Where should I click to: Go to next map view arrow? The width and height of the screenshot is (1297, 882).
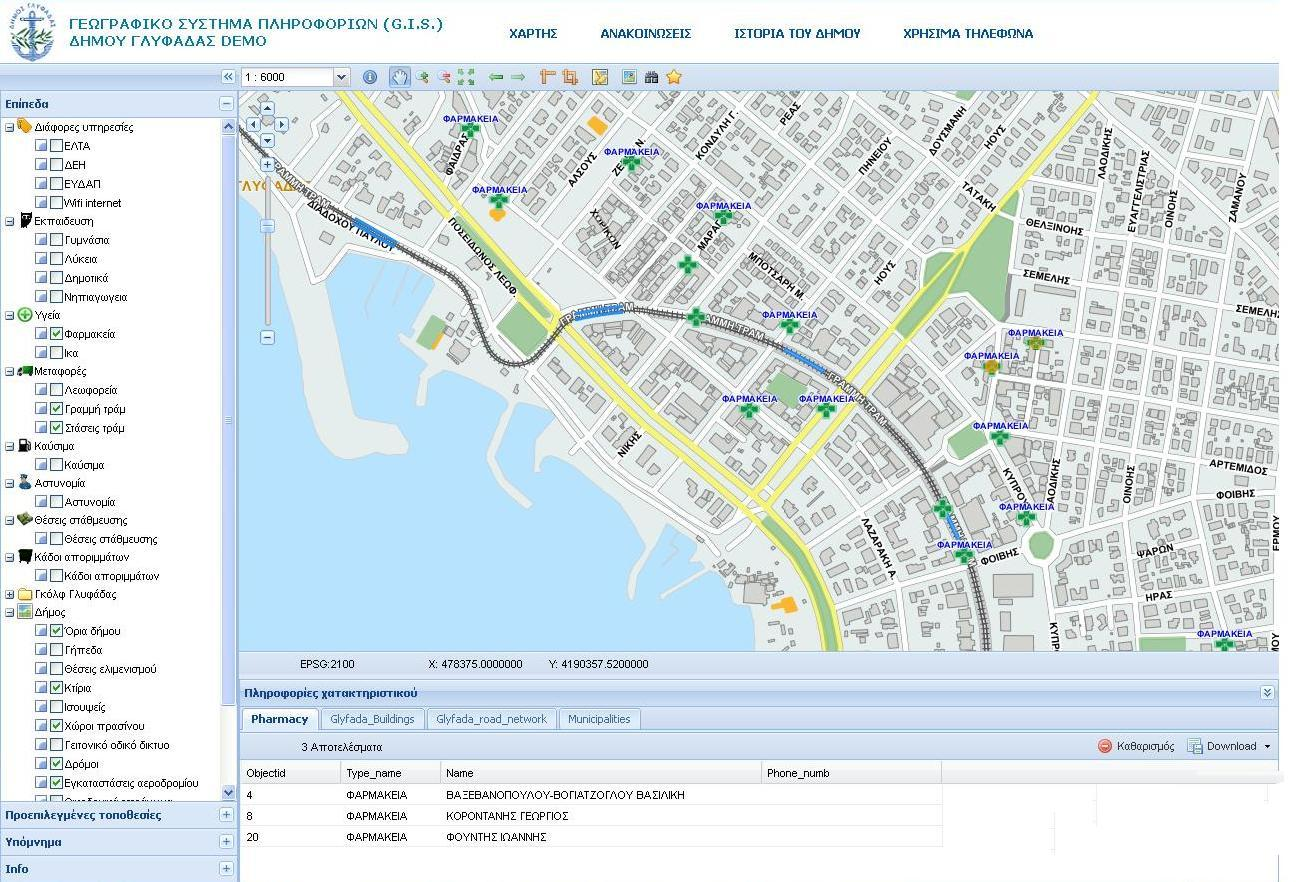(x=518, y=77)
